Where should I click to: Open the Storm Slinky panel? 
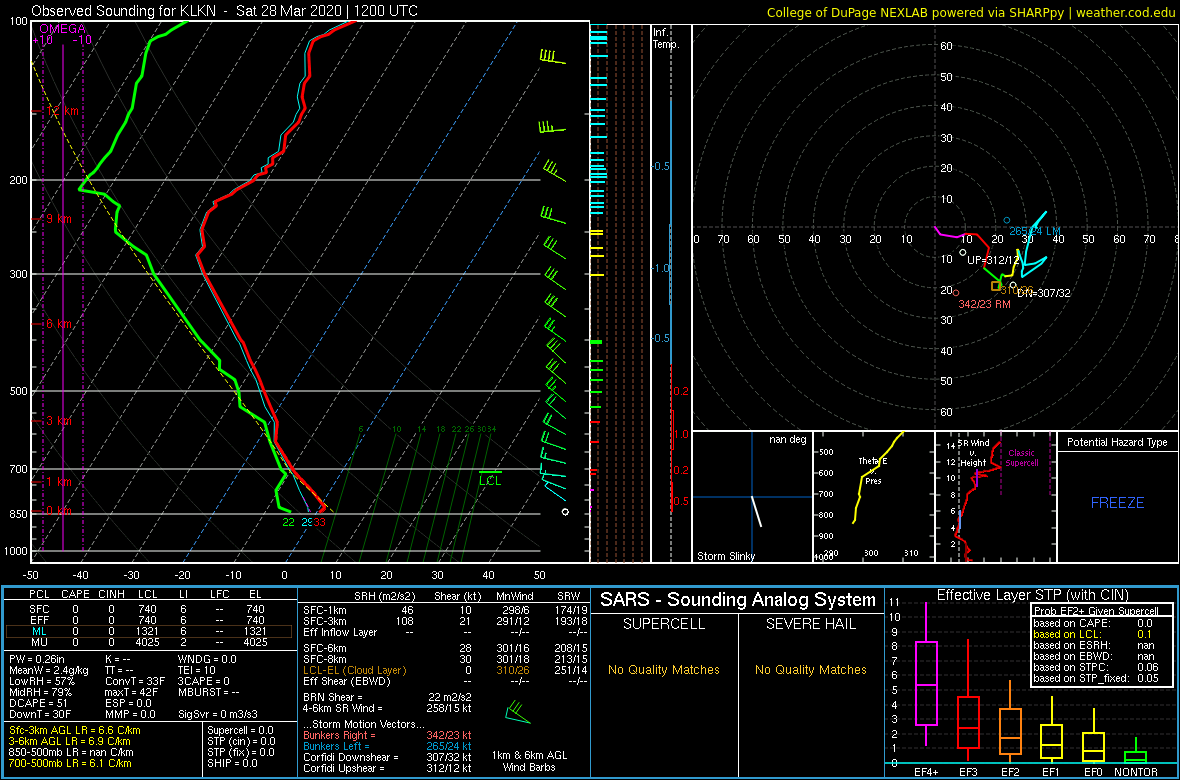753,497
